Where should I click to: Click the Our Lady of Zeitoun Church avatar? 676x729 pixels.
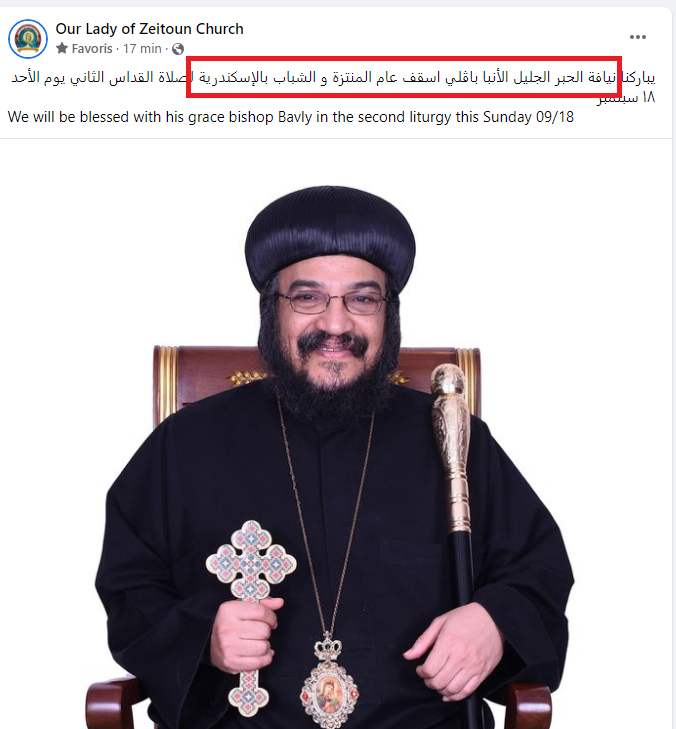coord(28,39)
